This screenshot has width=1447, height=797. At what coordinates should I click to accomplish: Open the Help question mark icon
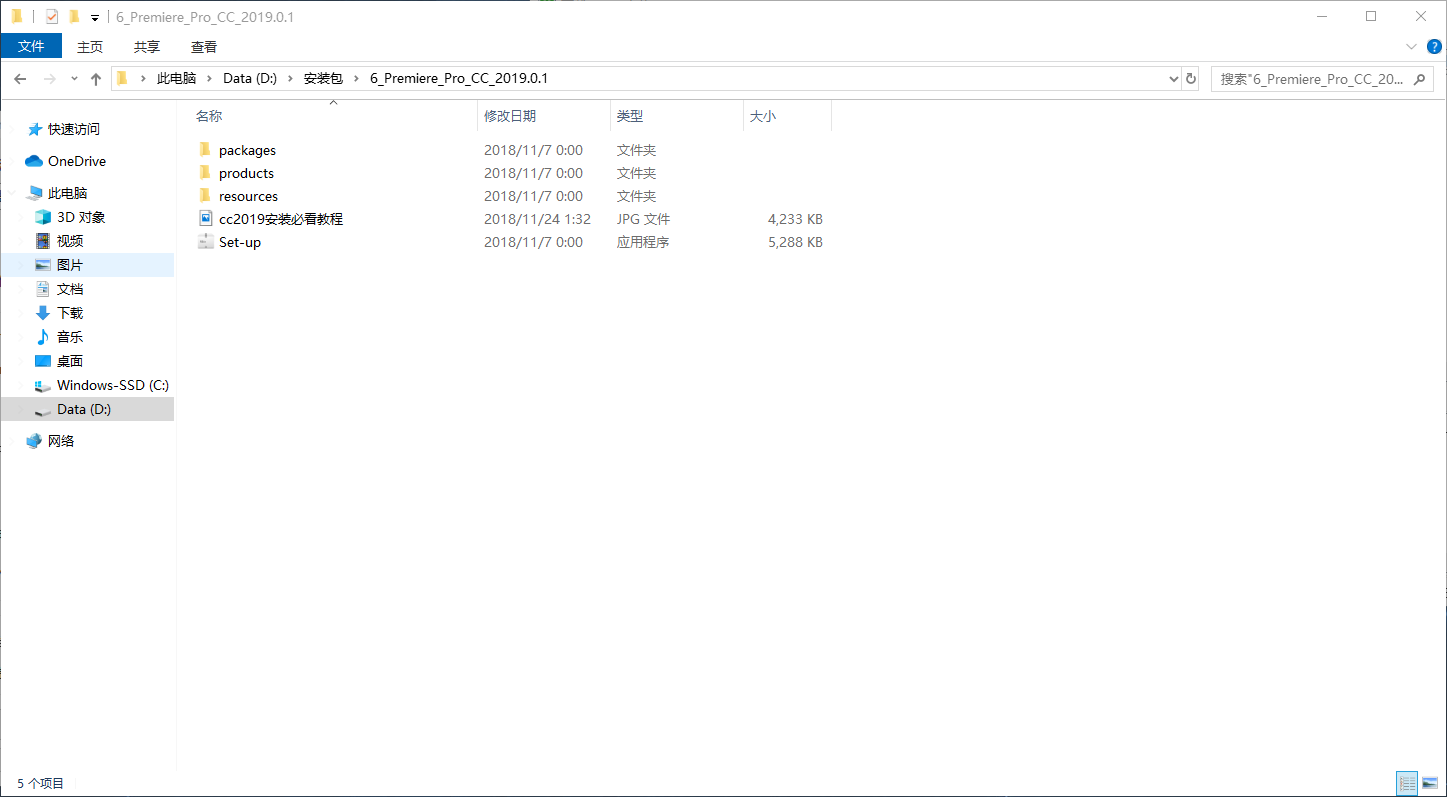point(1433,46)
